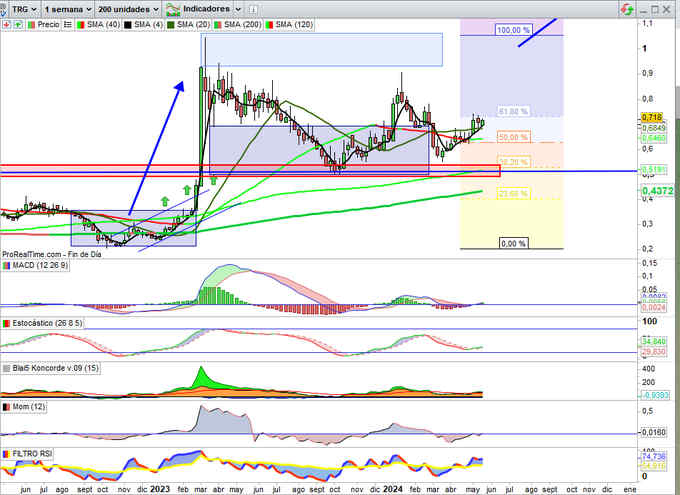Image resolution: width=680 pixels, height=495 pixels.
Task: Open the TRG ticker dropdown
Action: click(24, 9)
